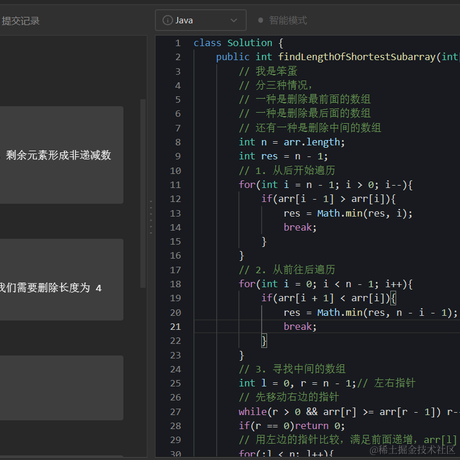The height and width of the screenshot is (460, 460).
Task: Click line number 21 in the gutter
Action: click(175, 327)
